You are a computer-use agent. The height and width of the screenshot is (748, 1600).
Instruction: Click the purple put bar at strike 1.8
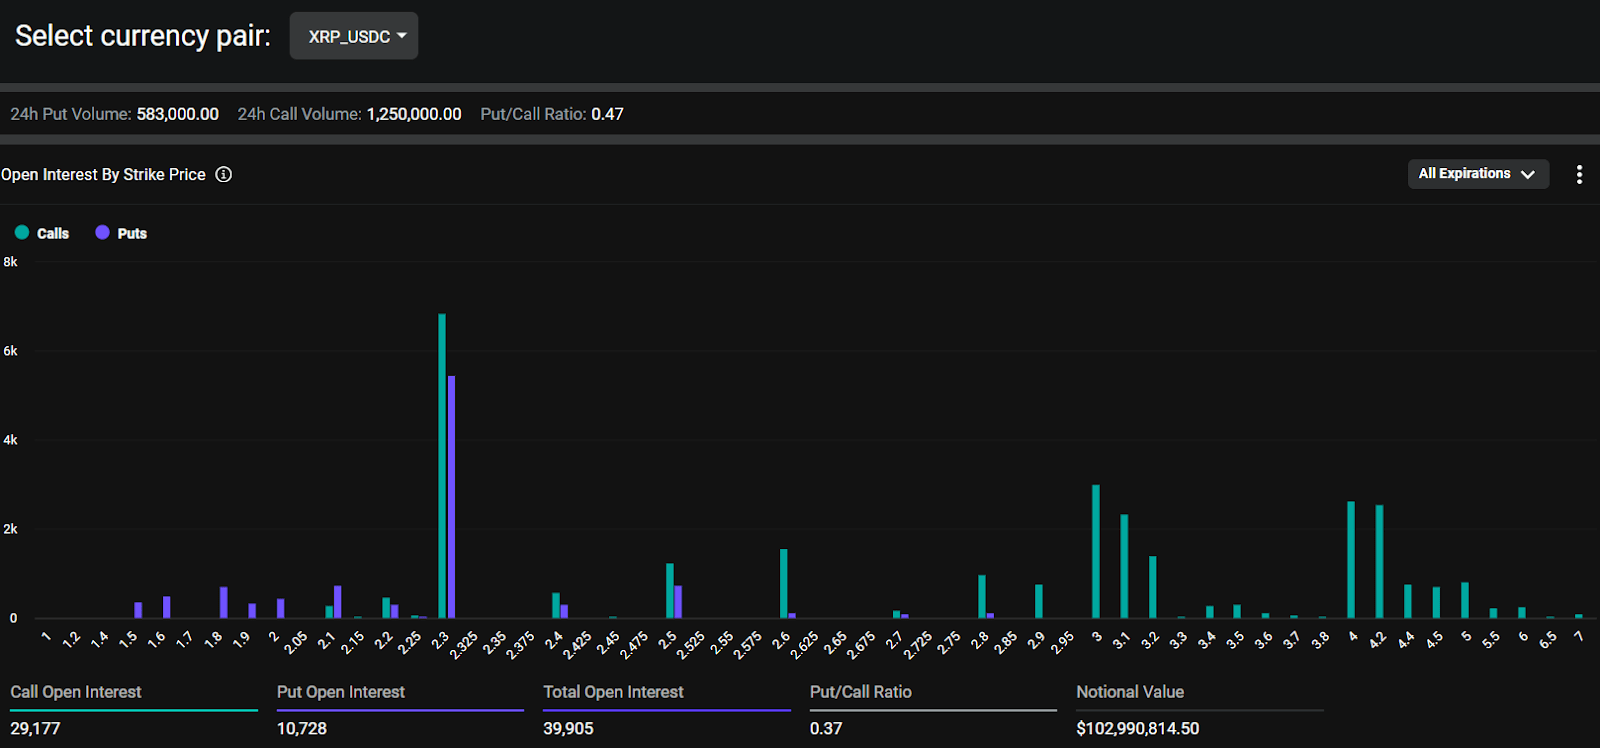(x=224, y=603)
